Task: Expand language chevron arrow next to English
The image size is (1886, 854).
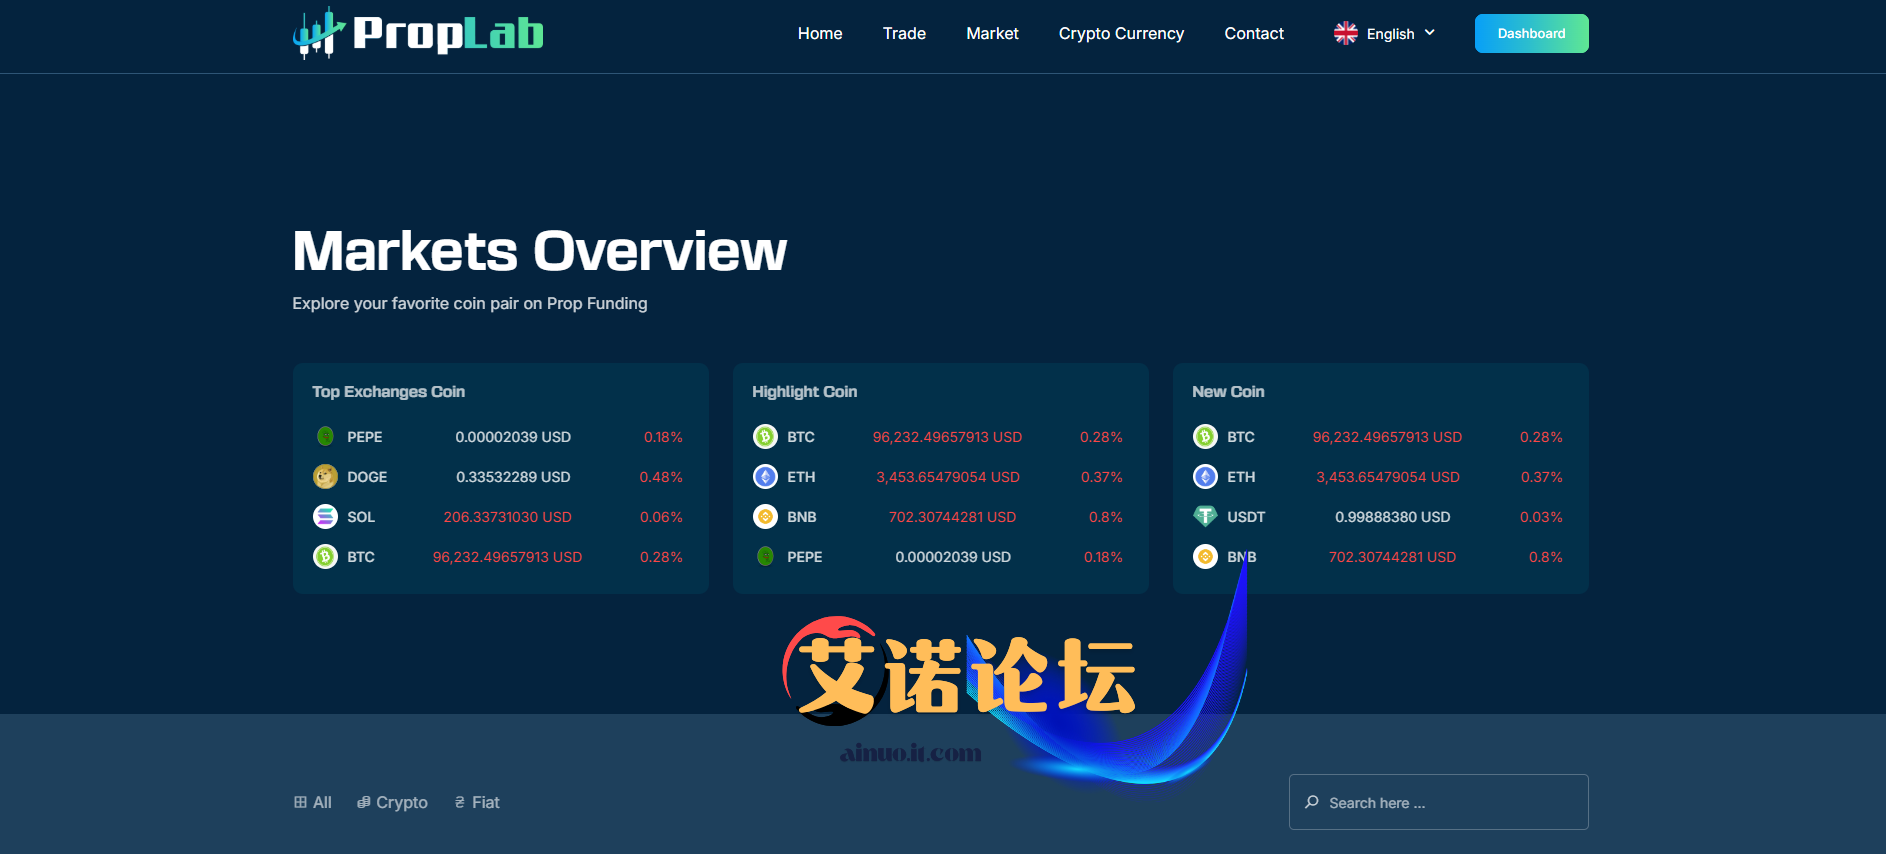Action: click(1430, 33)
